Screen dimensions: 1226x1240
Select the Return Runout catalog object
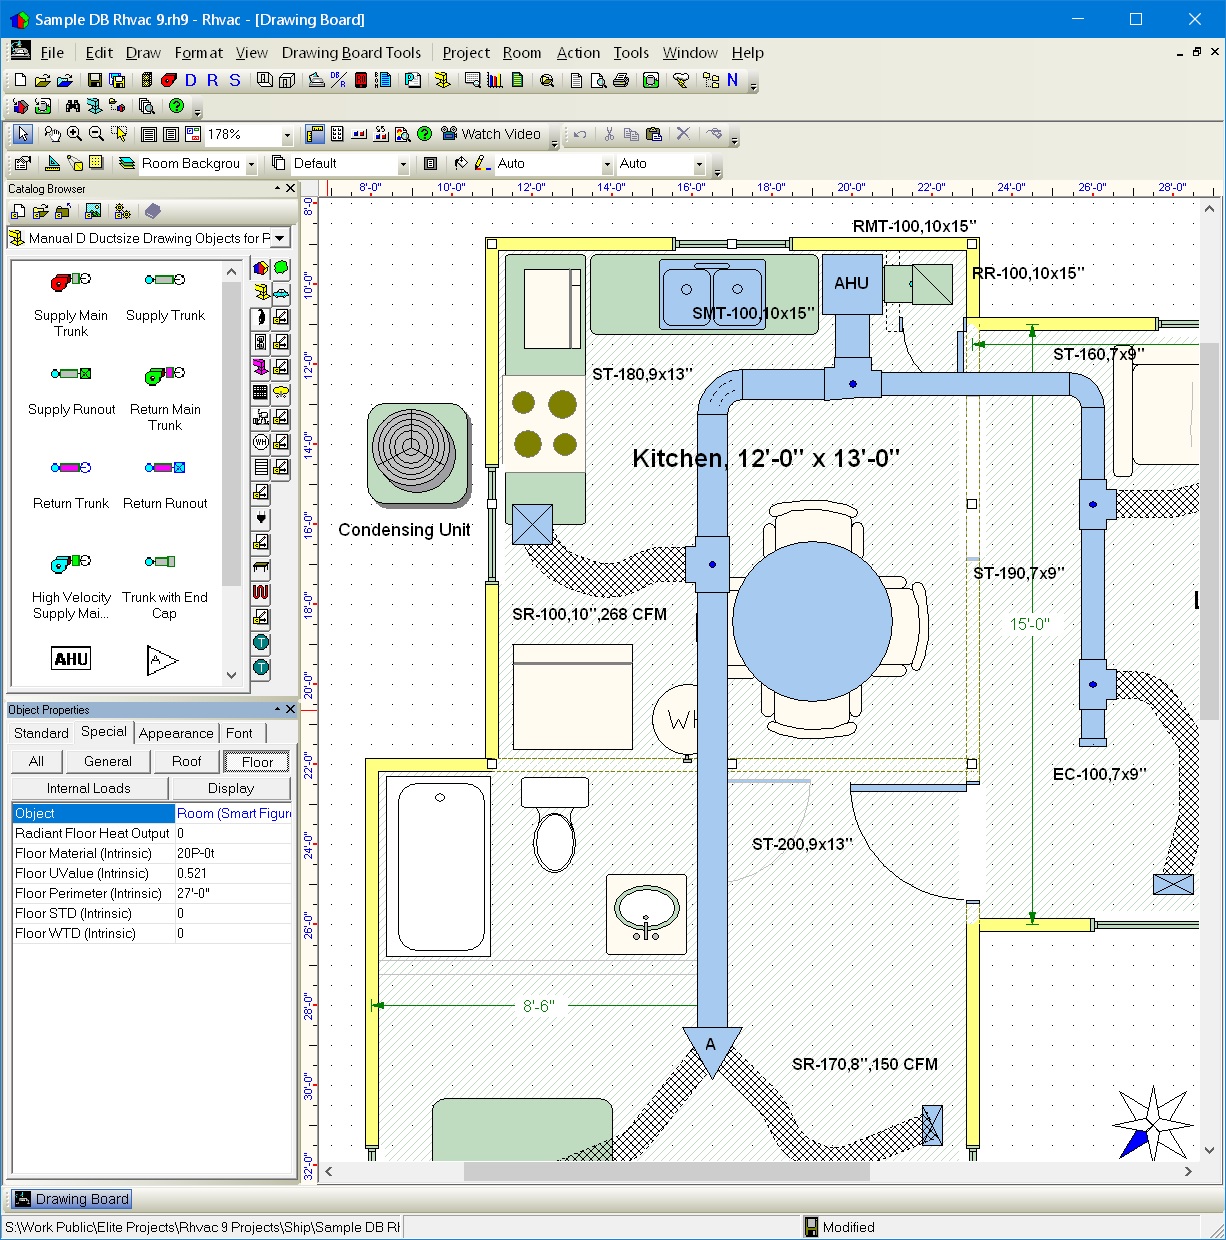point(165,484)
